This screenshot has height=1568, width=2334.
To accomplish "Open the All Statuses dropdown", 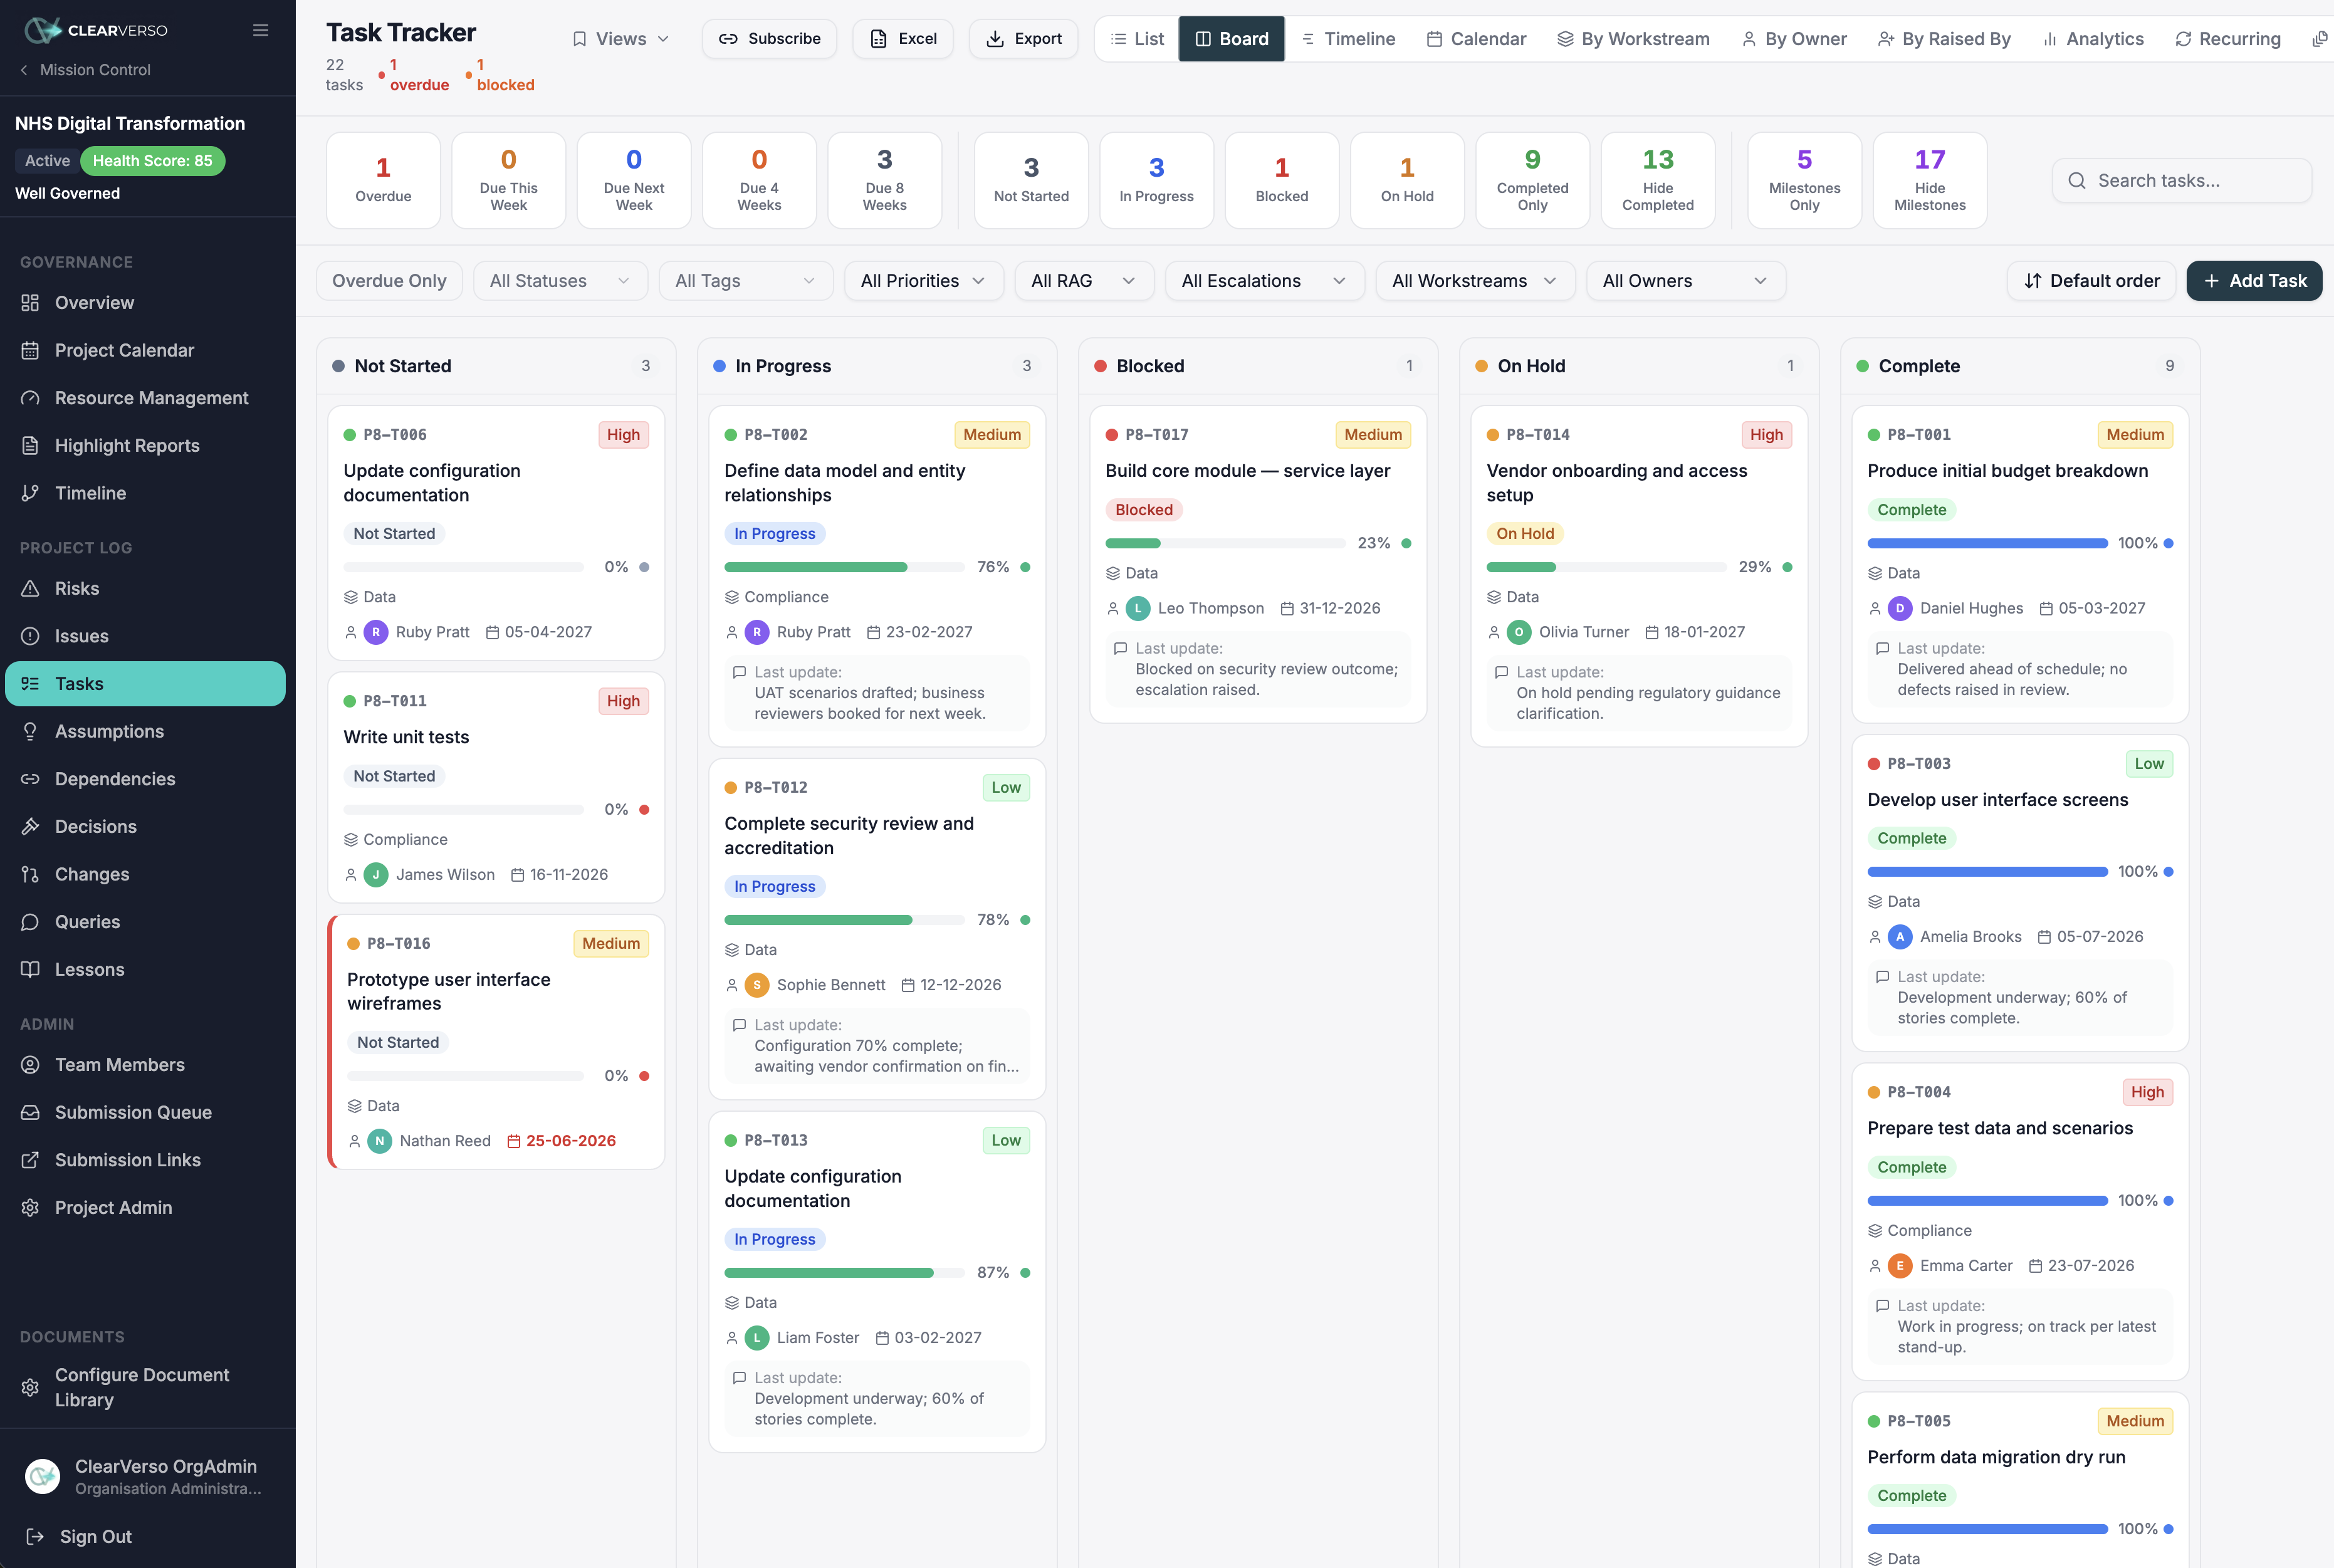I will (x=560, y=281).
